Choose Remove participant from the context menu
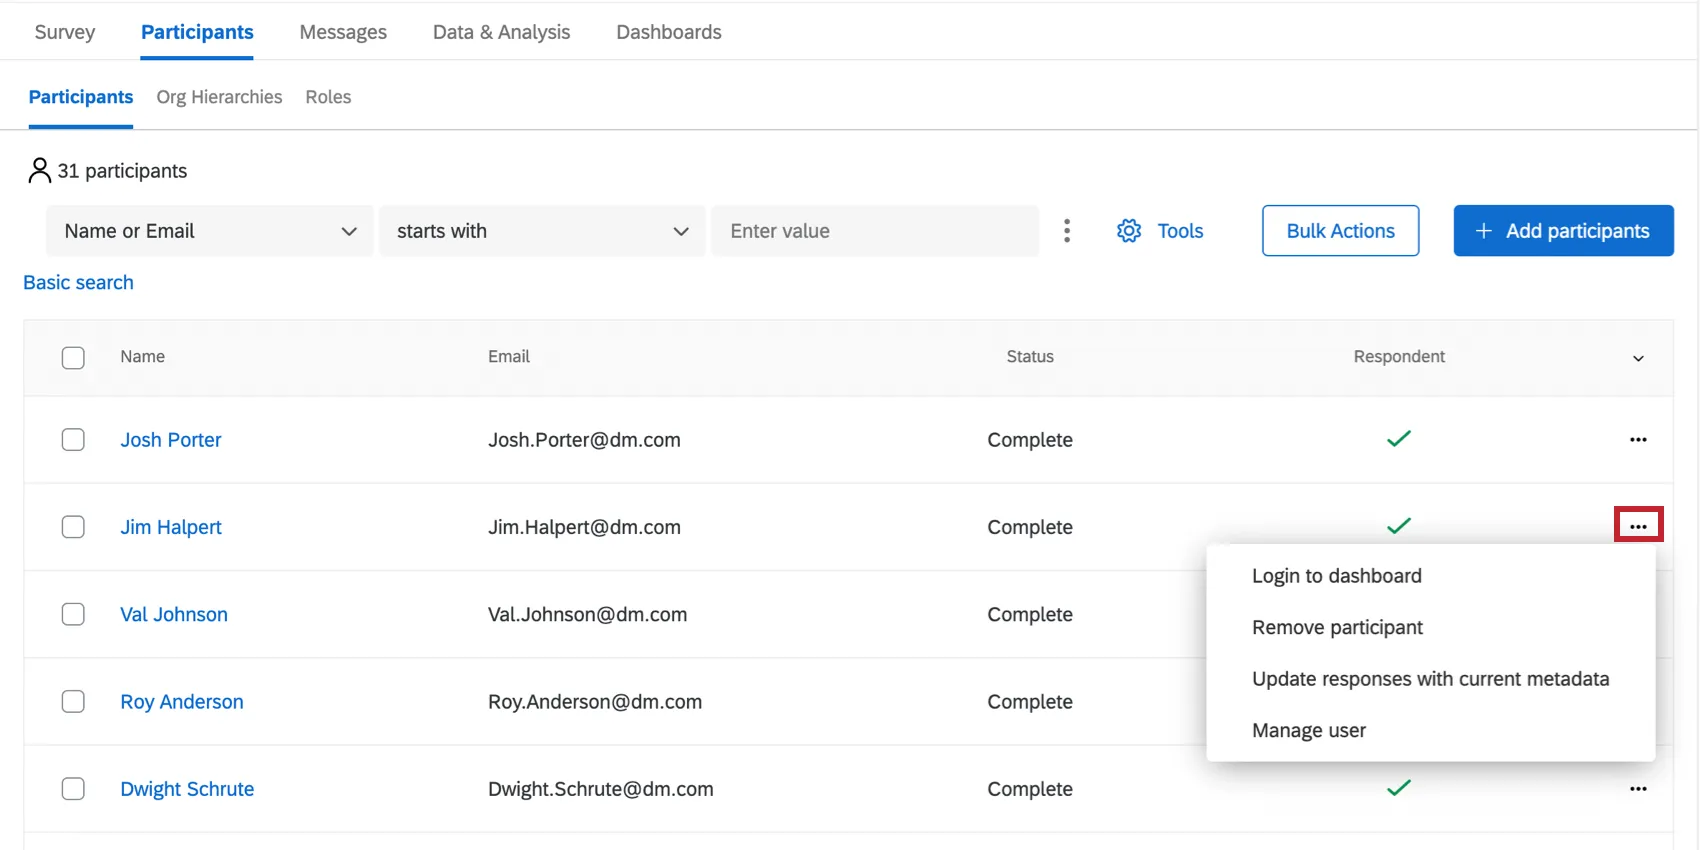The height and width of the screenshot is (850, 1700). tap(1337, 628)
